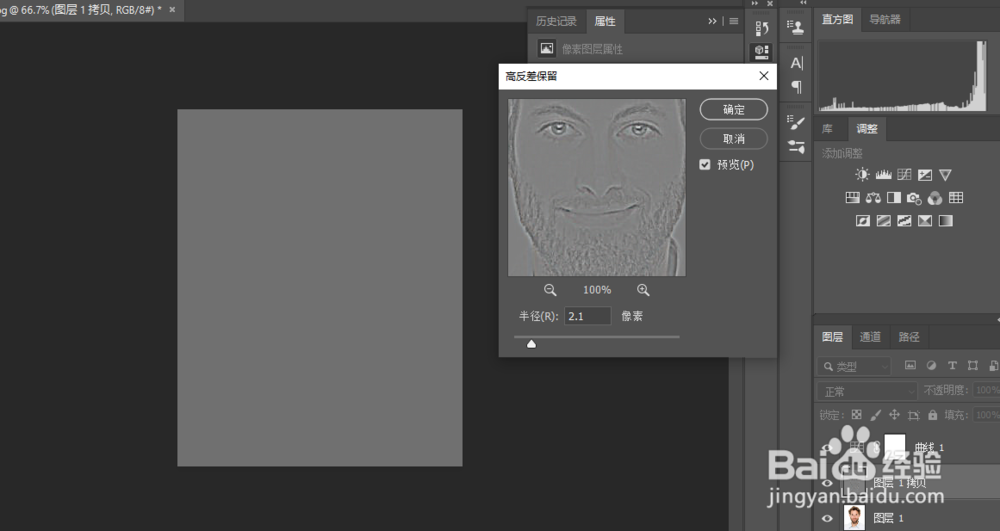The height and width of the screenshot is (531, 1000).
Task: Confirm High Pass with 确定
Action: click(x=733, y=110)
